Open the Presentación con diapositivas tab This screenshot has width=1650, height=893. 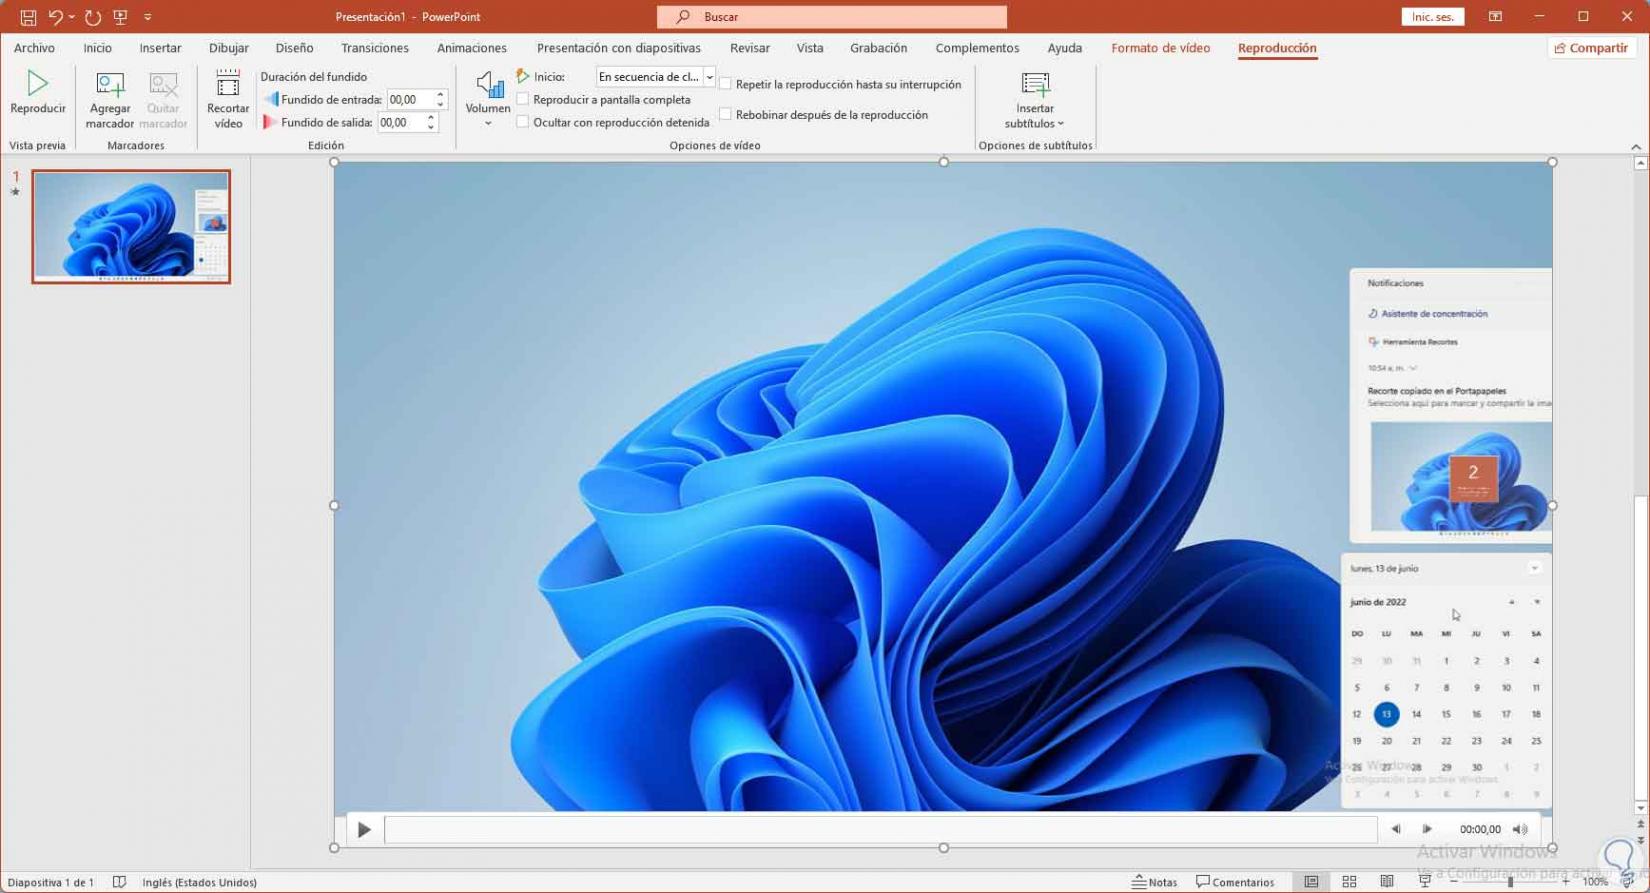[x=619, y=48]
